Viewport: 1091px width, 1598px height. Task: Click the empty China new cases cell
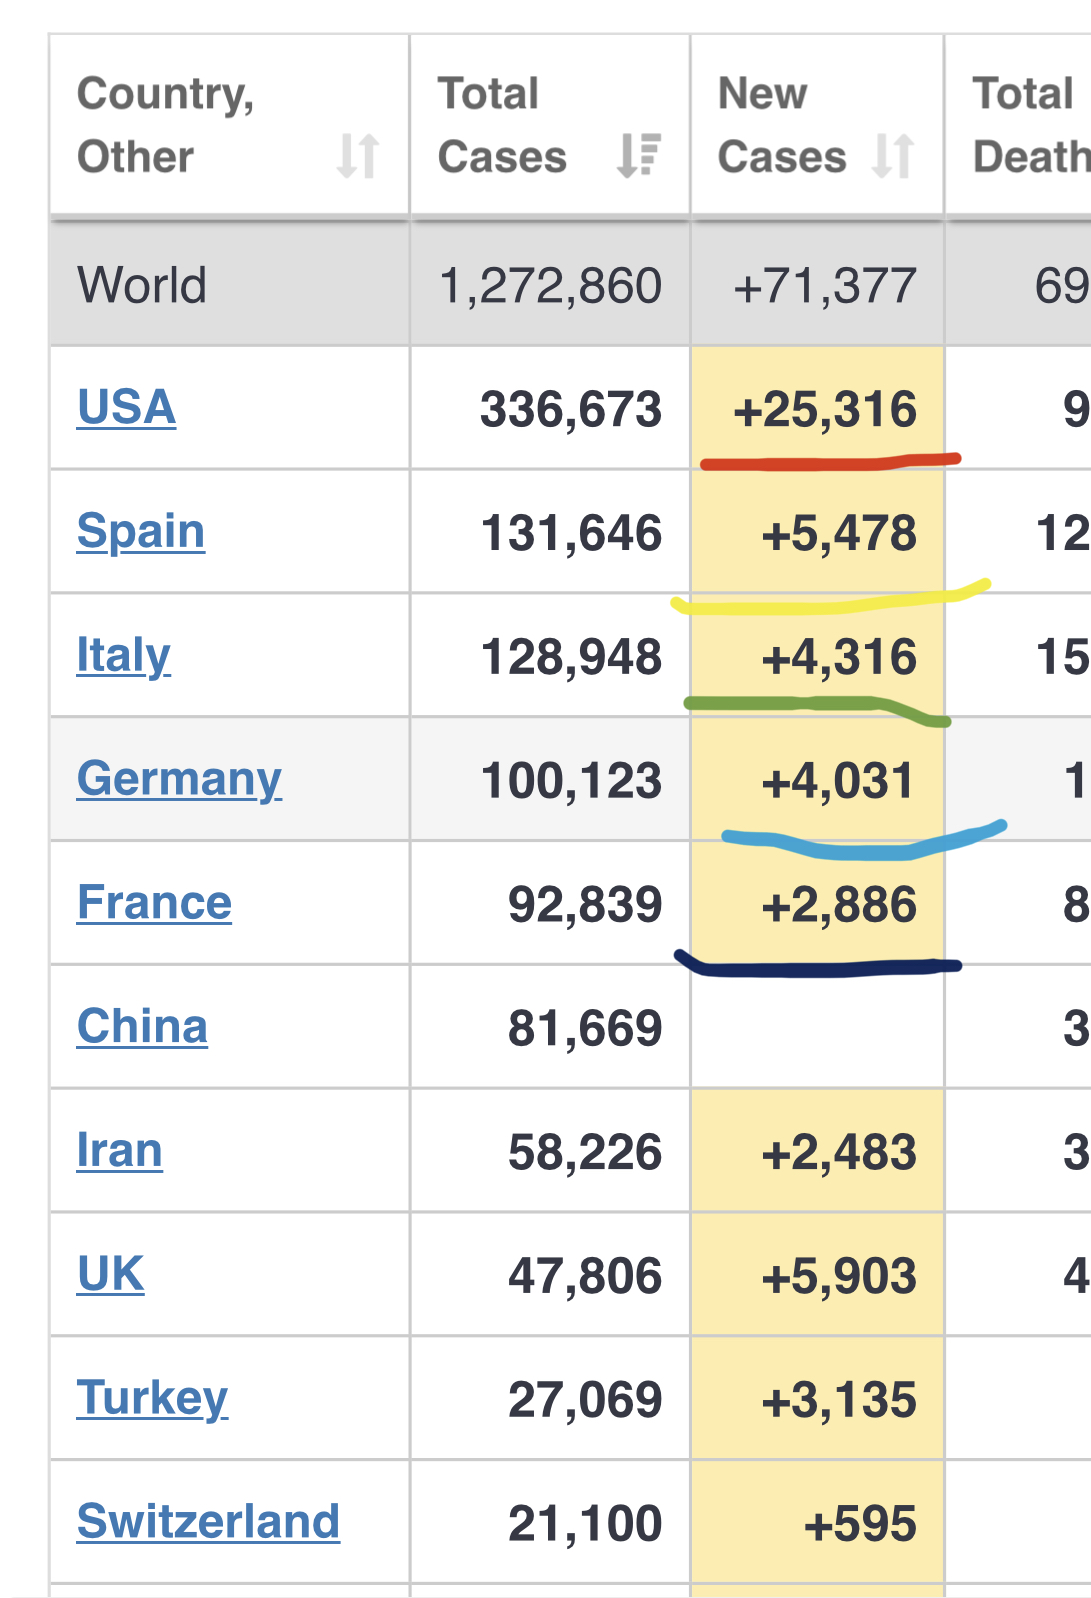[817, 1027]
